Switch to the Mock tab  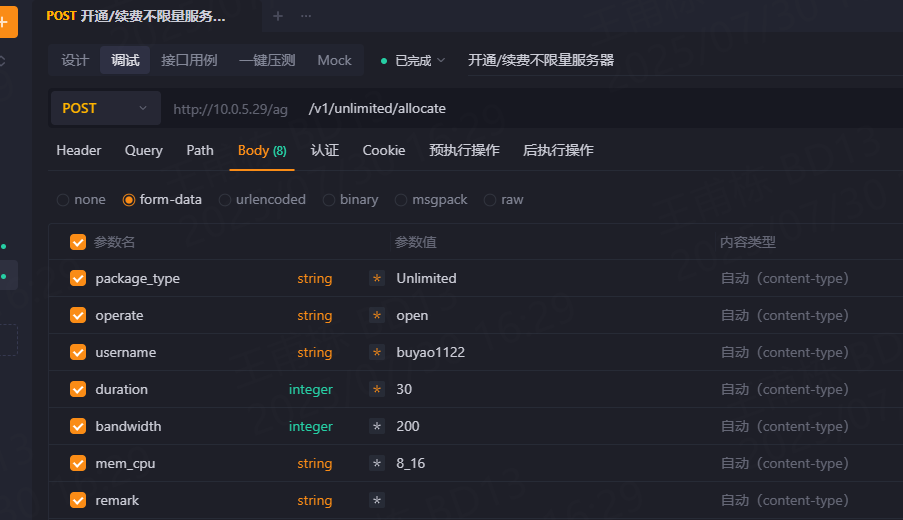tap(334, 60)
